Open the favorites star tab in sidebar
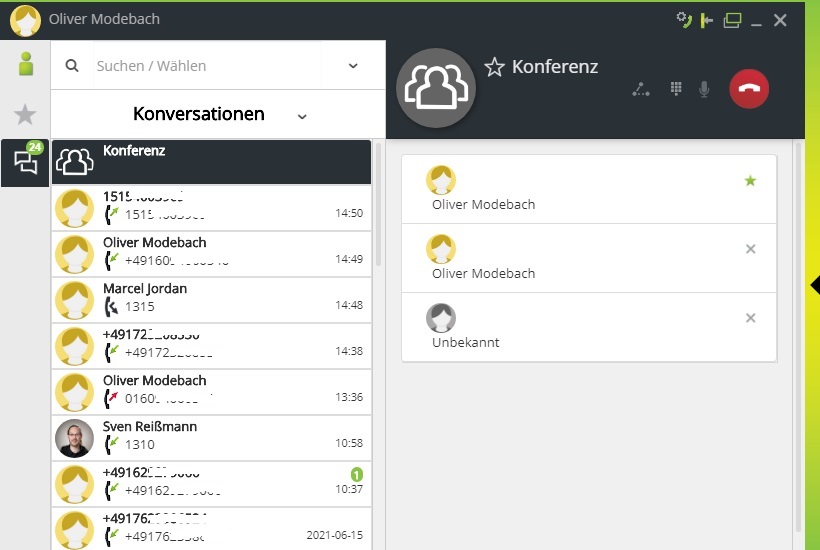 click(25, 114)
